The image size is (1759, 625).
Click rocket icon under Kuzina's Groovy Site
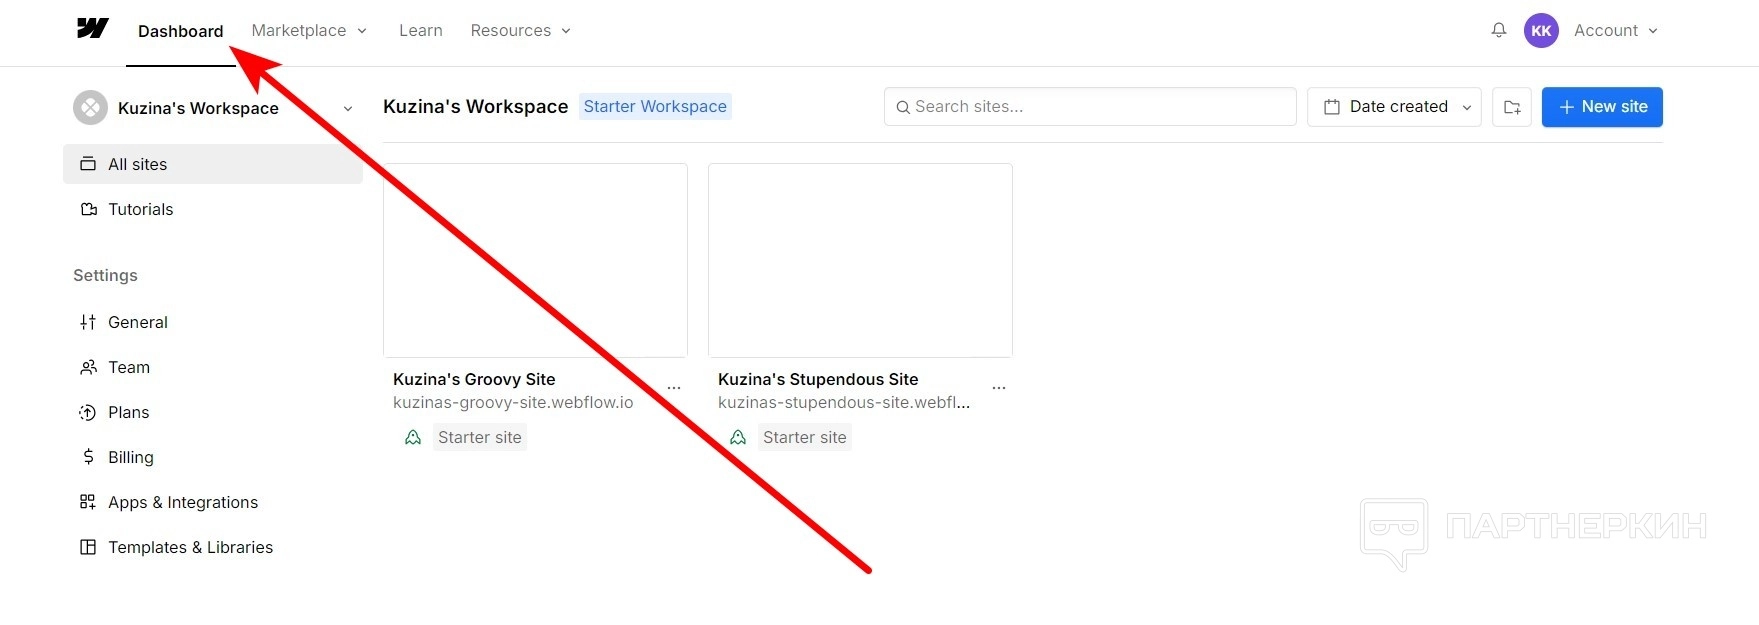(413, 437)
